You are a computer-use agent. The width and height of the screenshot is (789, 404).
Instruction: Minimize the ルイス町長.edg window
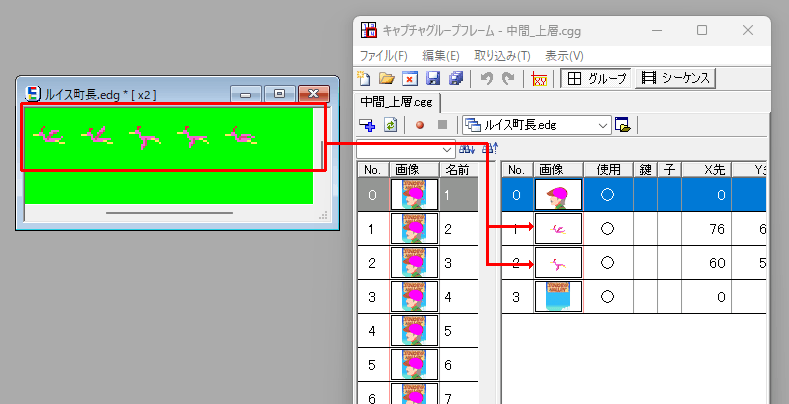coord(246,94)
